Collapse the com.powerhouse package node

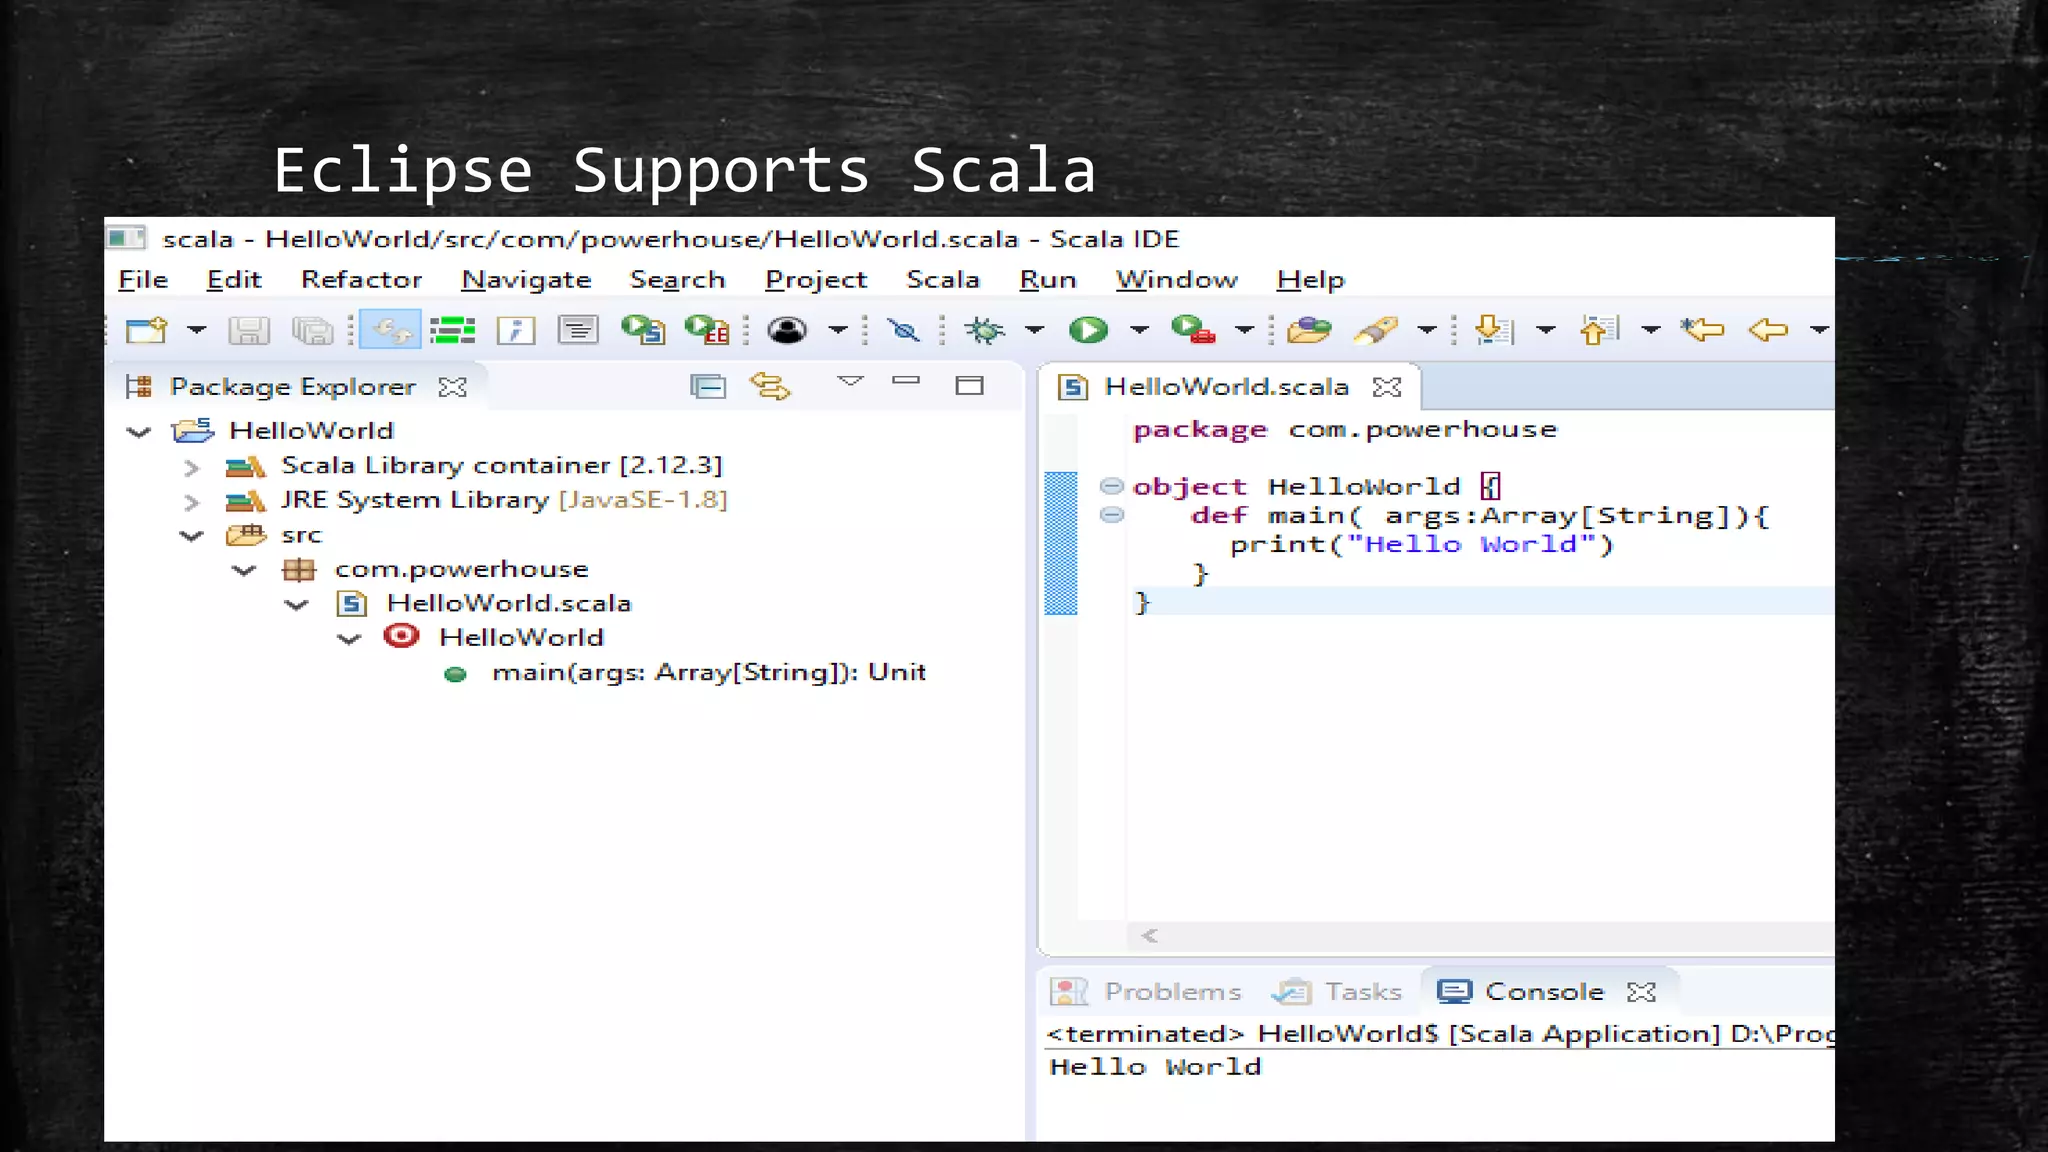pos(244,570)
